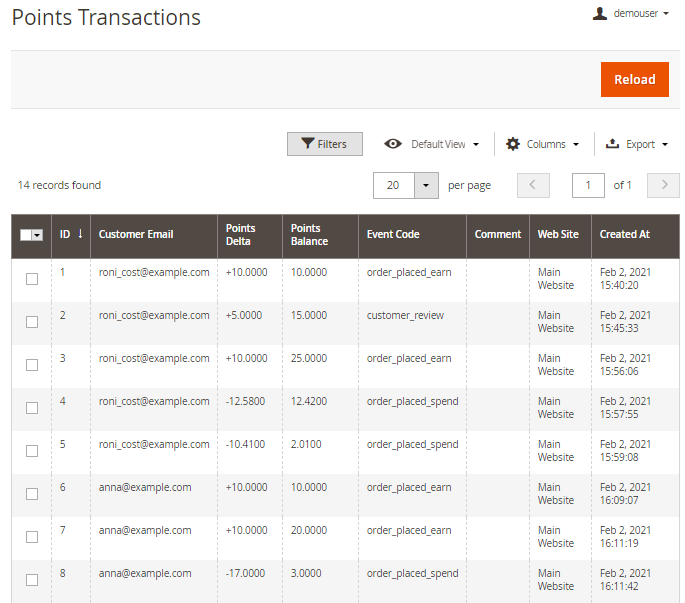This screenshot has width=685, height=603.
Task: Expand the mass-select header dropdown
Action: click(38, 235)
